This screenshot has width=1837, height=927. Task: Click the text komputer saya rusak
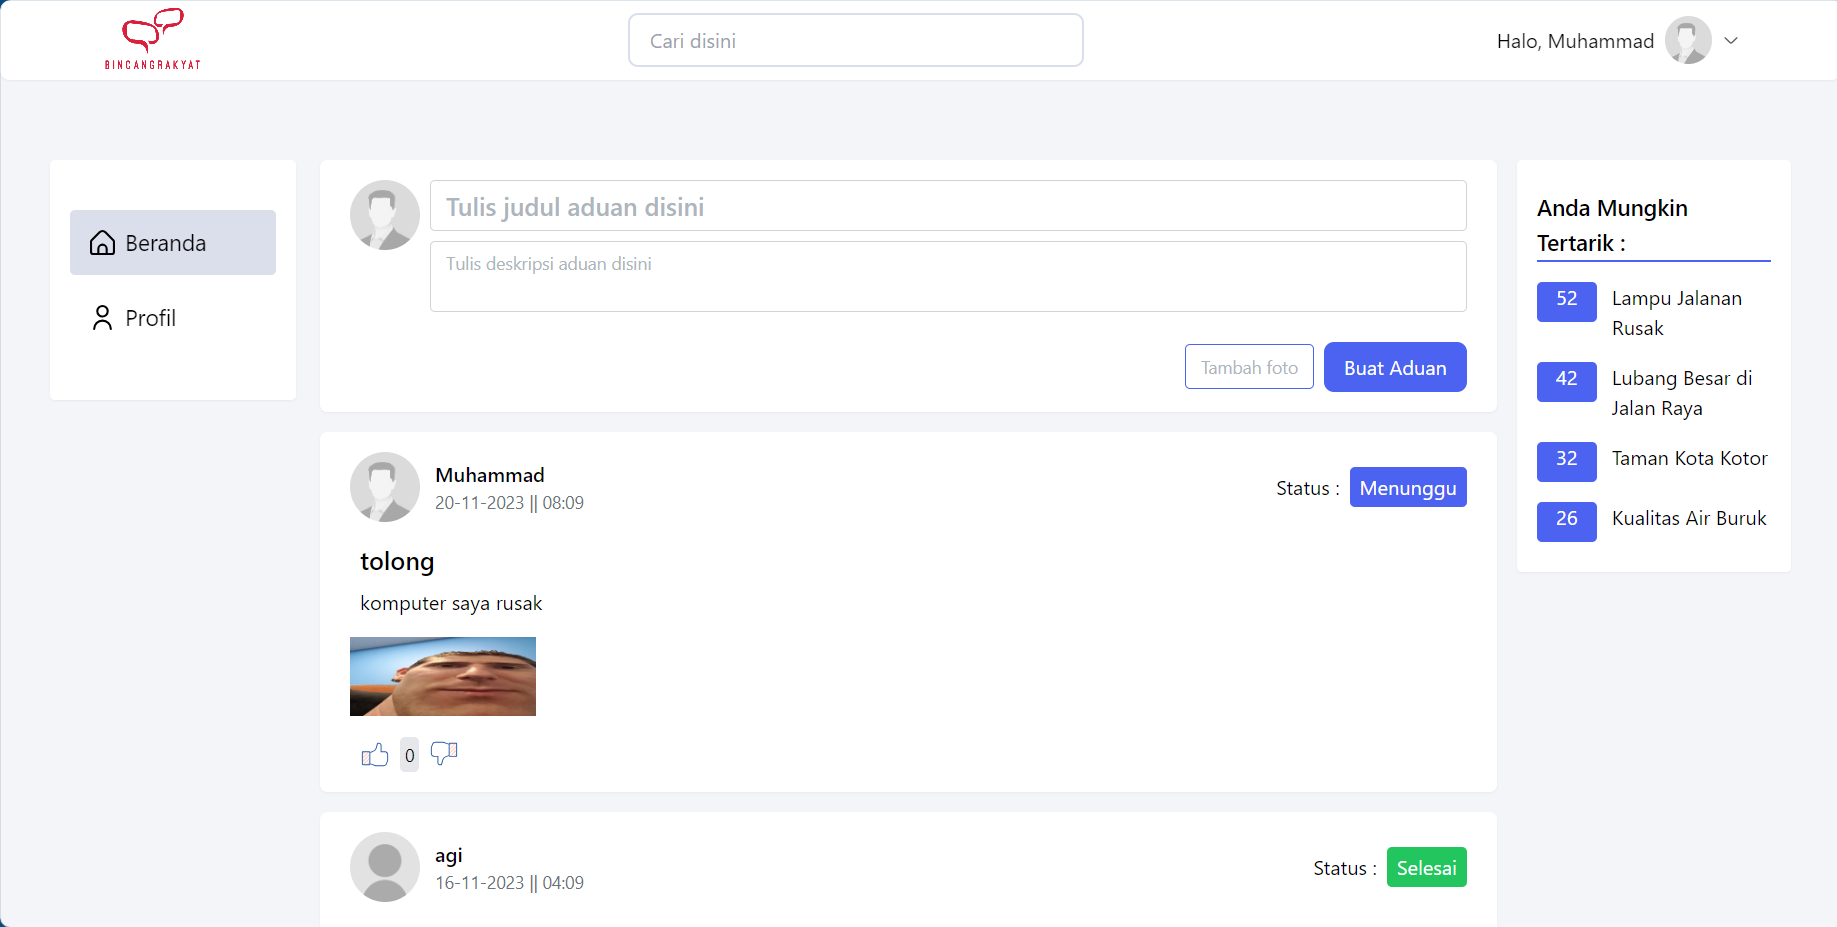tap(451, 603)
